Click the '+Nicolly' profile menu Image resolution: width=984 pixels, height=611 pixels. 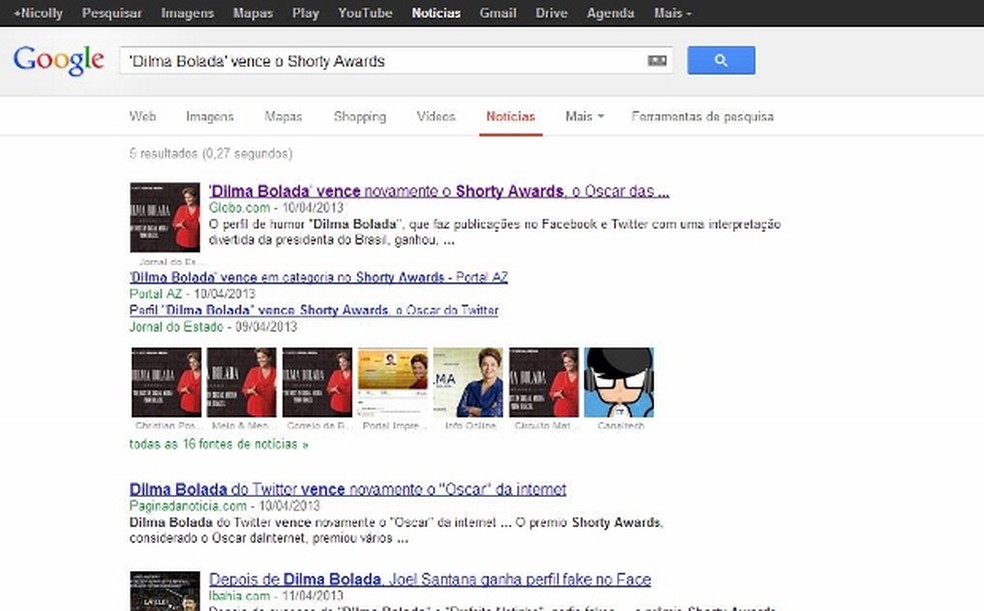(37, 13)
